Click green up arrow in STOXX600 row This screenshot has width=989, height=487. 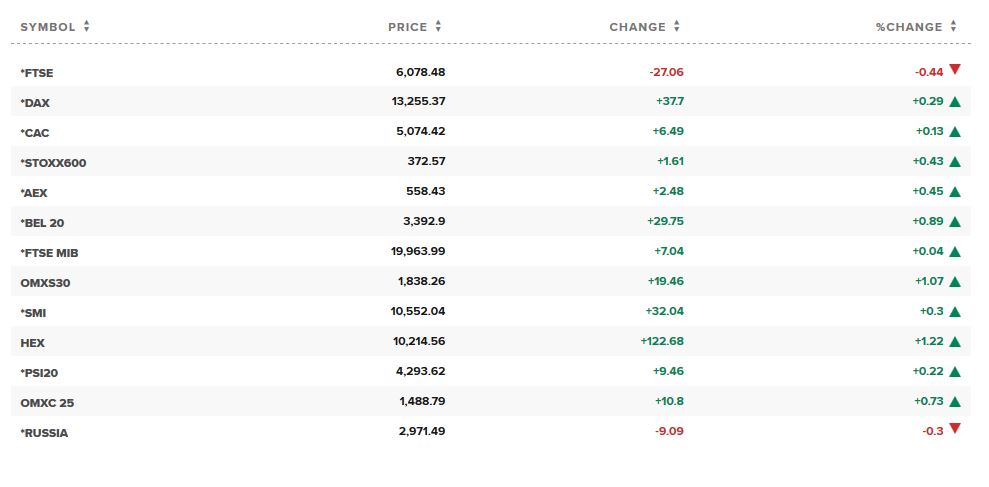954,161
